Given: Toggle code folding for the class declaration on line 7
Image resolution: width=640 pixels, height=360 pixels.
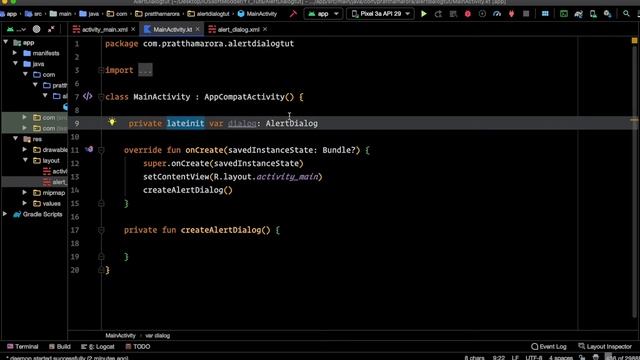Looking at the screenshot, I should 101,97.
